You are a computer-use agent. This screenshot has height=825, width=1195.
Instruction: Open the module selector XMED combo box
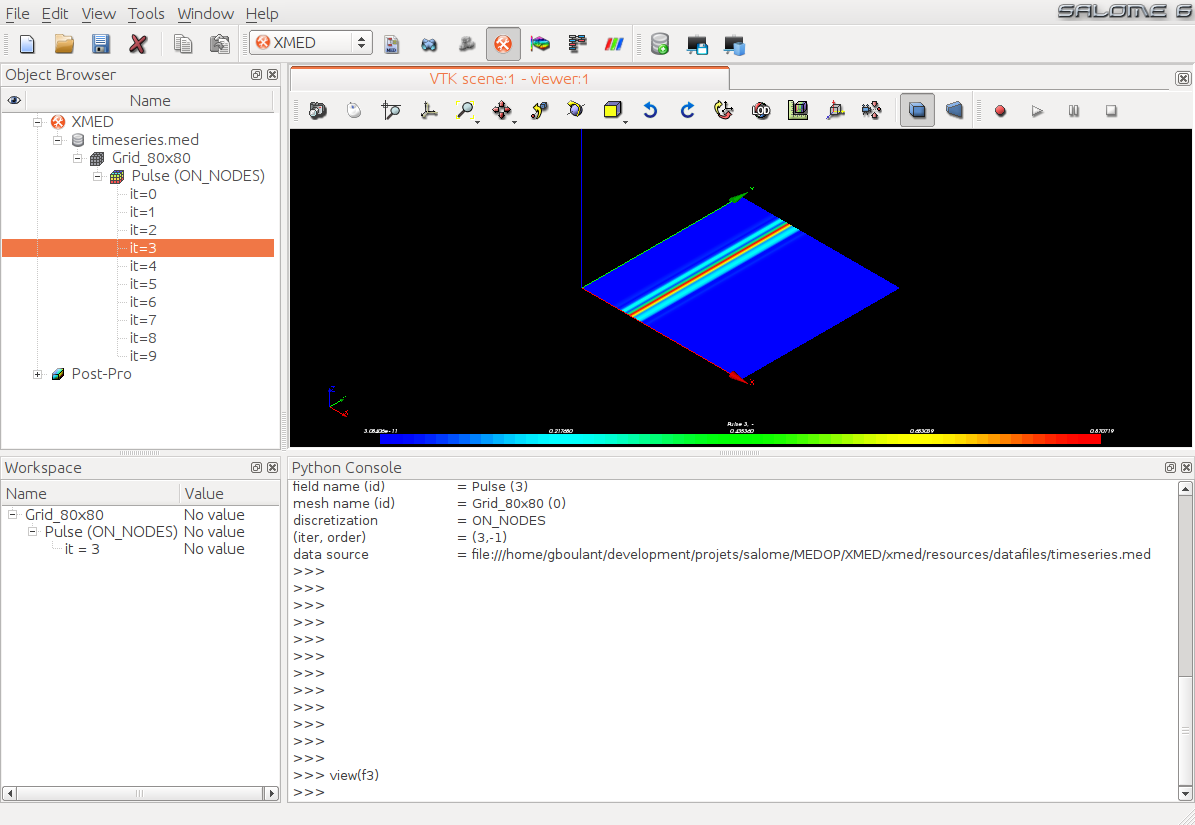click(311, 43)
